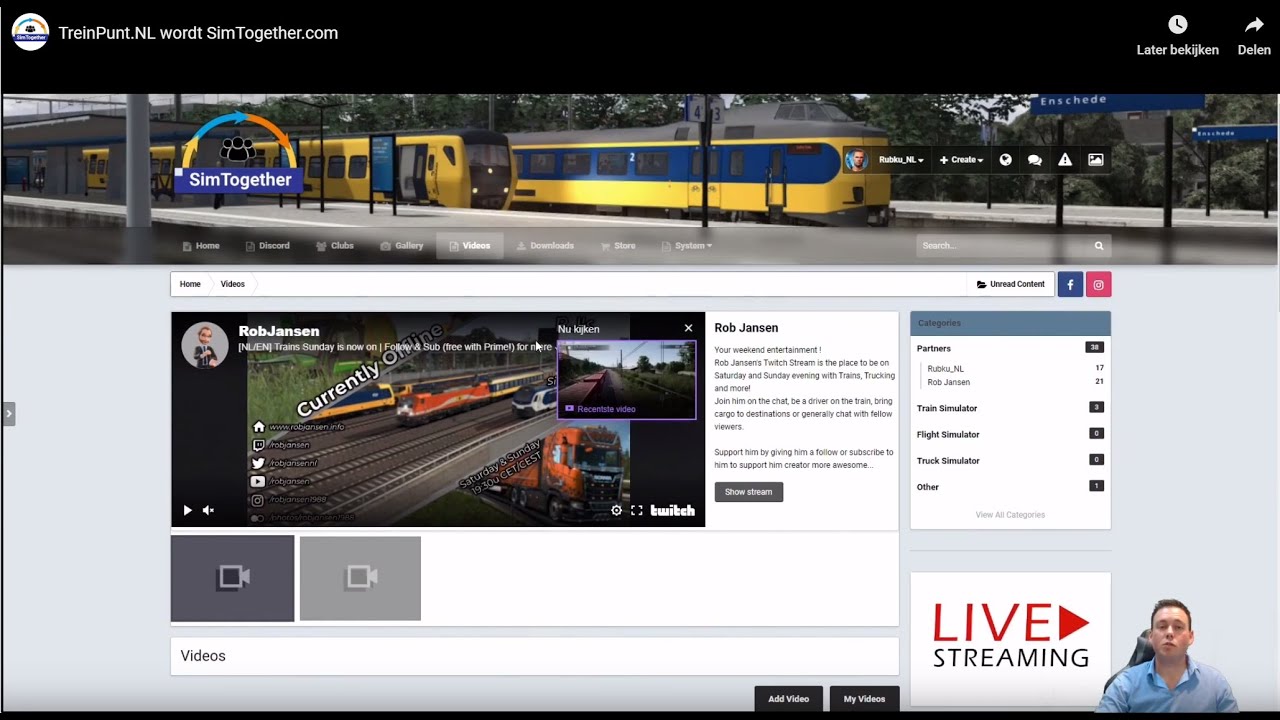Open the Twitch player settings gear
The image size is (1280, 720).
pos(616,510)
